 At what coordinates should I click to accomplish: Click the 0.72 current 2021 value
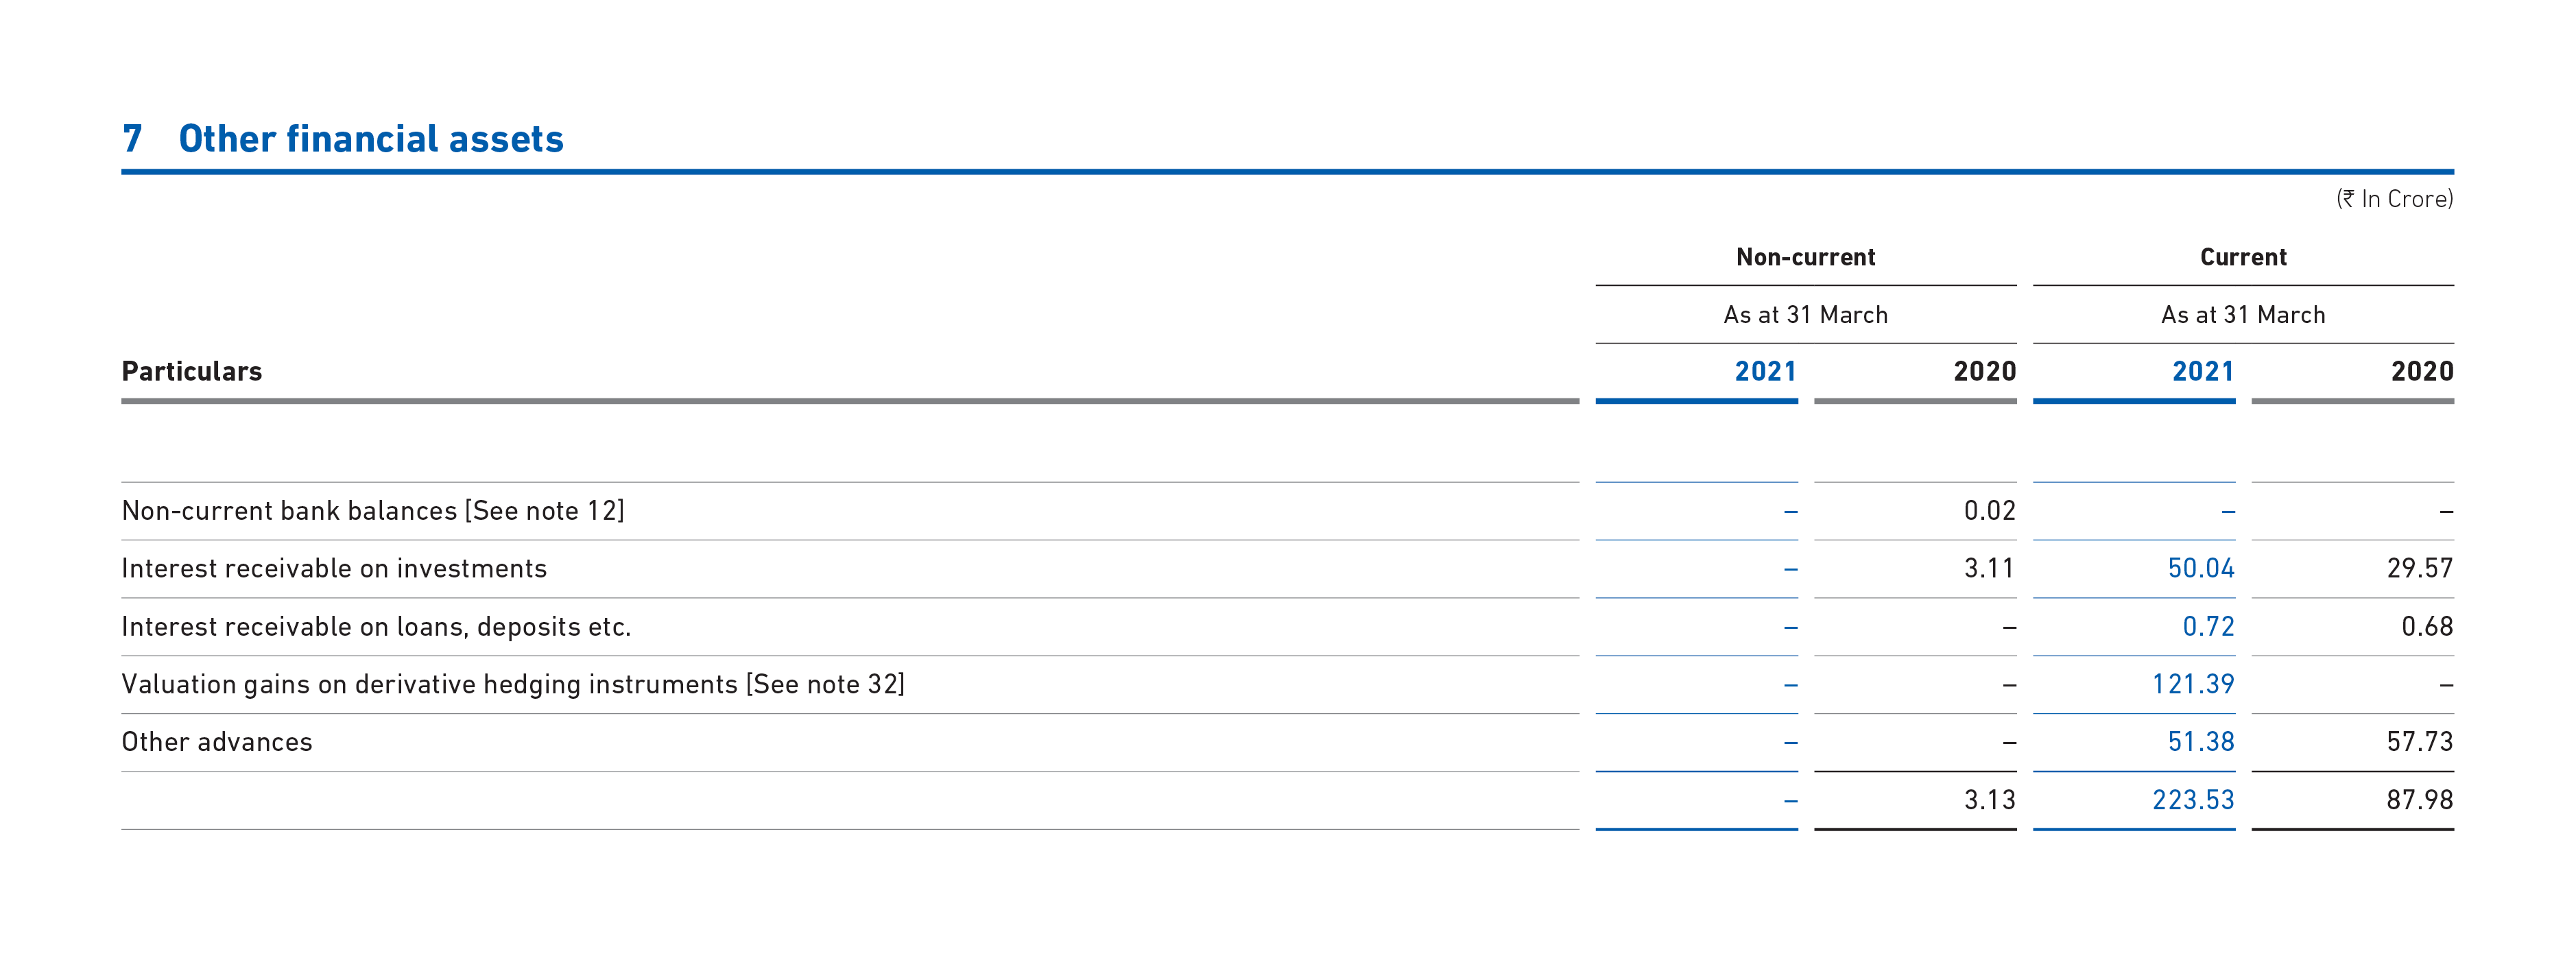pos(2208,627)
